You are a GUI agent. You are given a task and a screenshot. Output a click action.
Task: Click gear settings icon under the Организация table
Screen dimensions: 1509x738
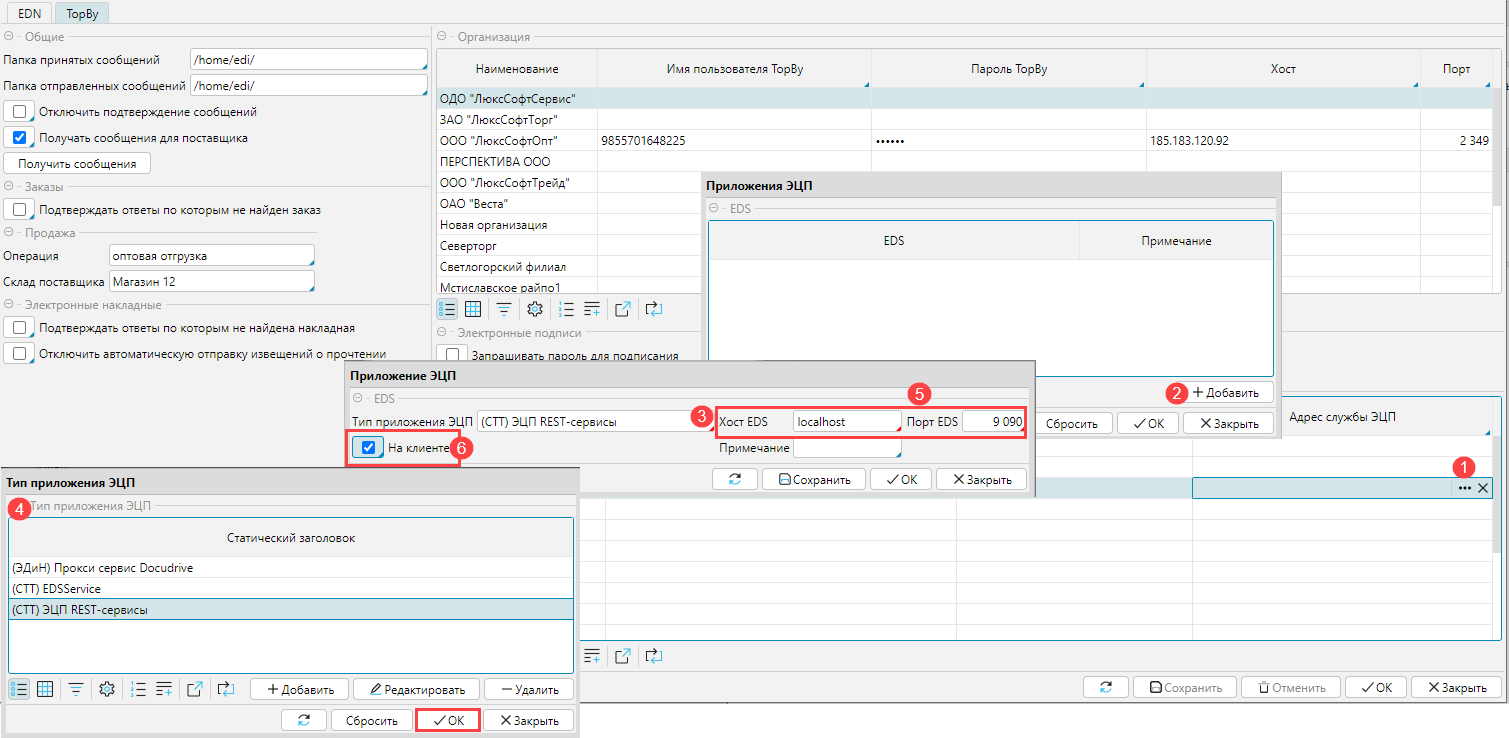(535, 309)
